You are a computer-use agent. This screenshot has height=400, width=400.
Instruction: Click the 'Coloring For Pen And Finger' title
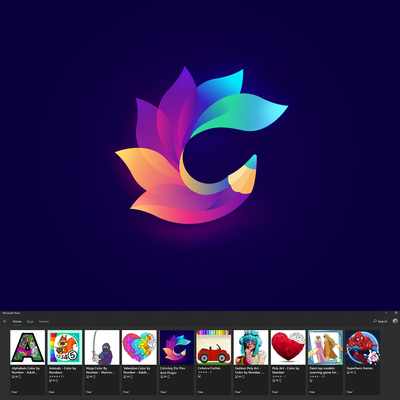[172, 370]
